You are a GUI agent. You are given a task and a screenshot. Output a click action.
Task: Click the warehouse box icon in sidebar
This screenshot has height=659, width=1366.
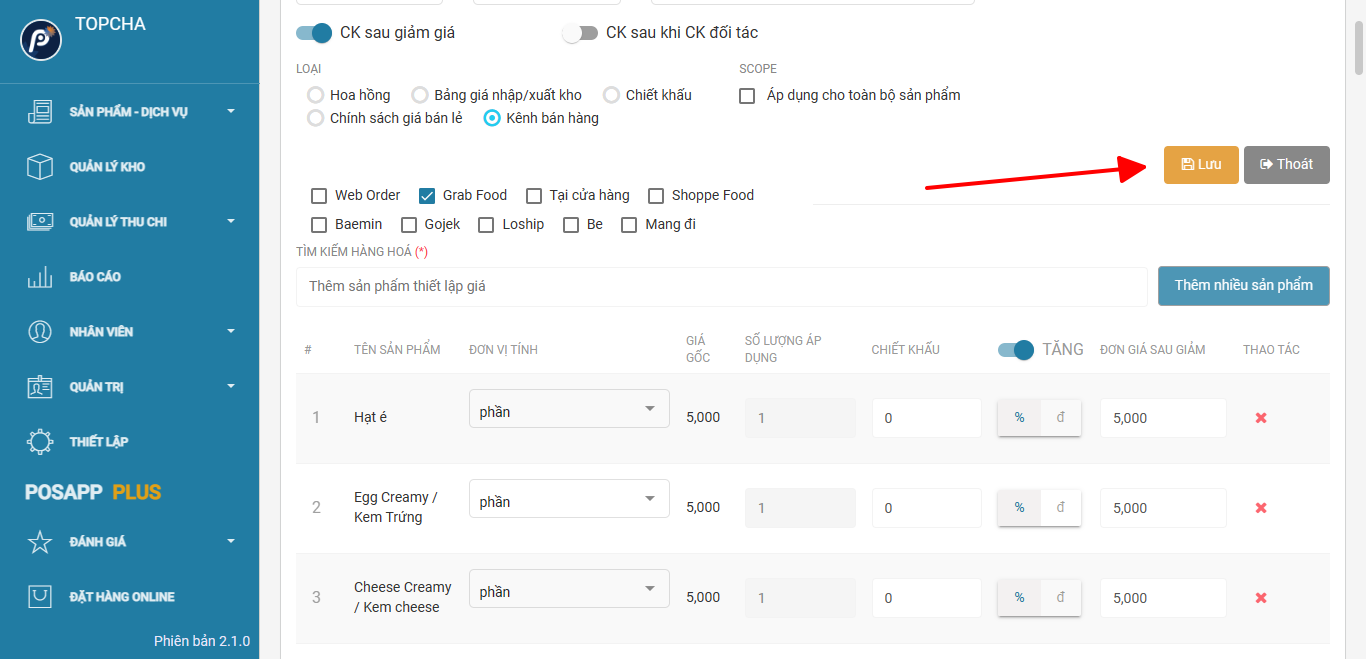pyautogui.click(x=40, y=167)
